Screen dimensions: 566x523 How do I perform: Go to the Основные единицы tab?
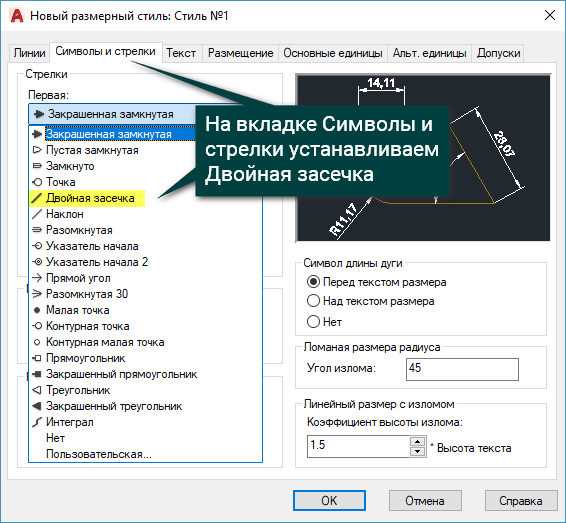[x=332, y=53]
